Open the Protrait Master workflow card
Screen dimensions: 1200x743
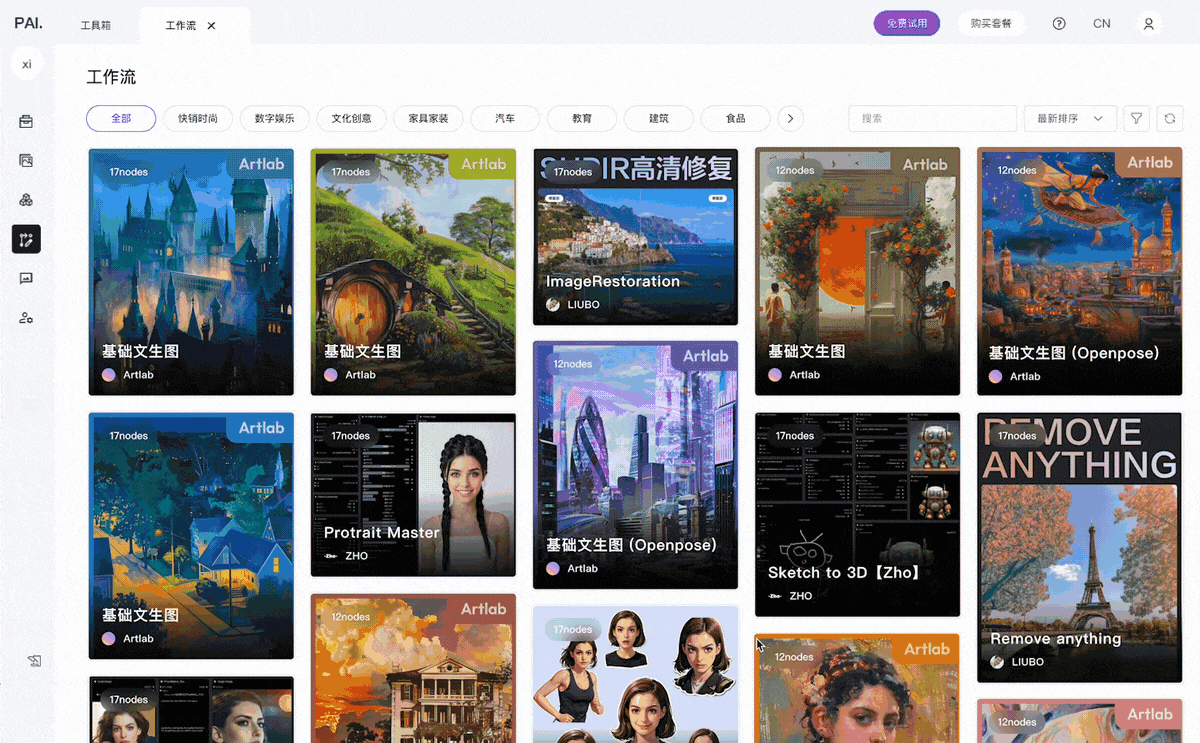[x=413, y=495]
